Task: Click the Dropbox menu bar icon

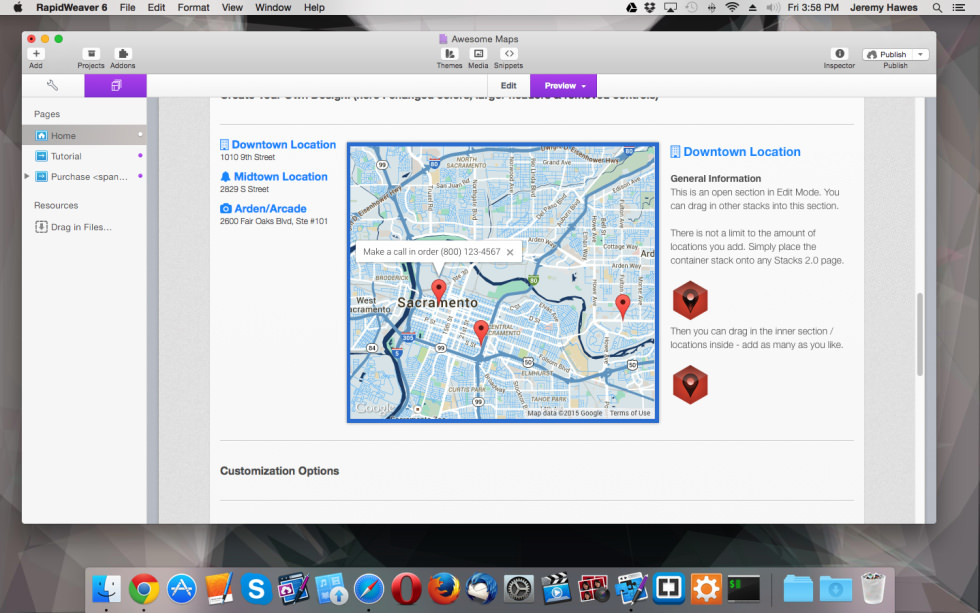Action: pos(650,7)
